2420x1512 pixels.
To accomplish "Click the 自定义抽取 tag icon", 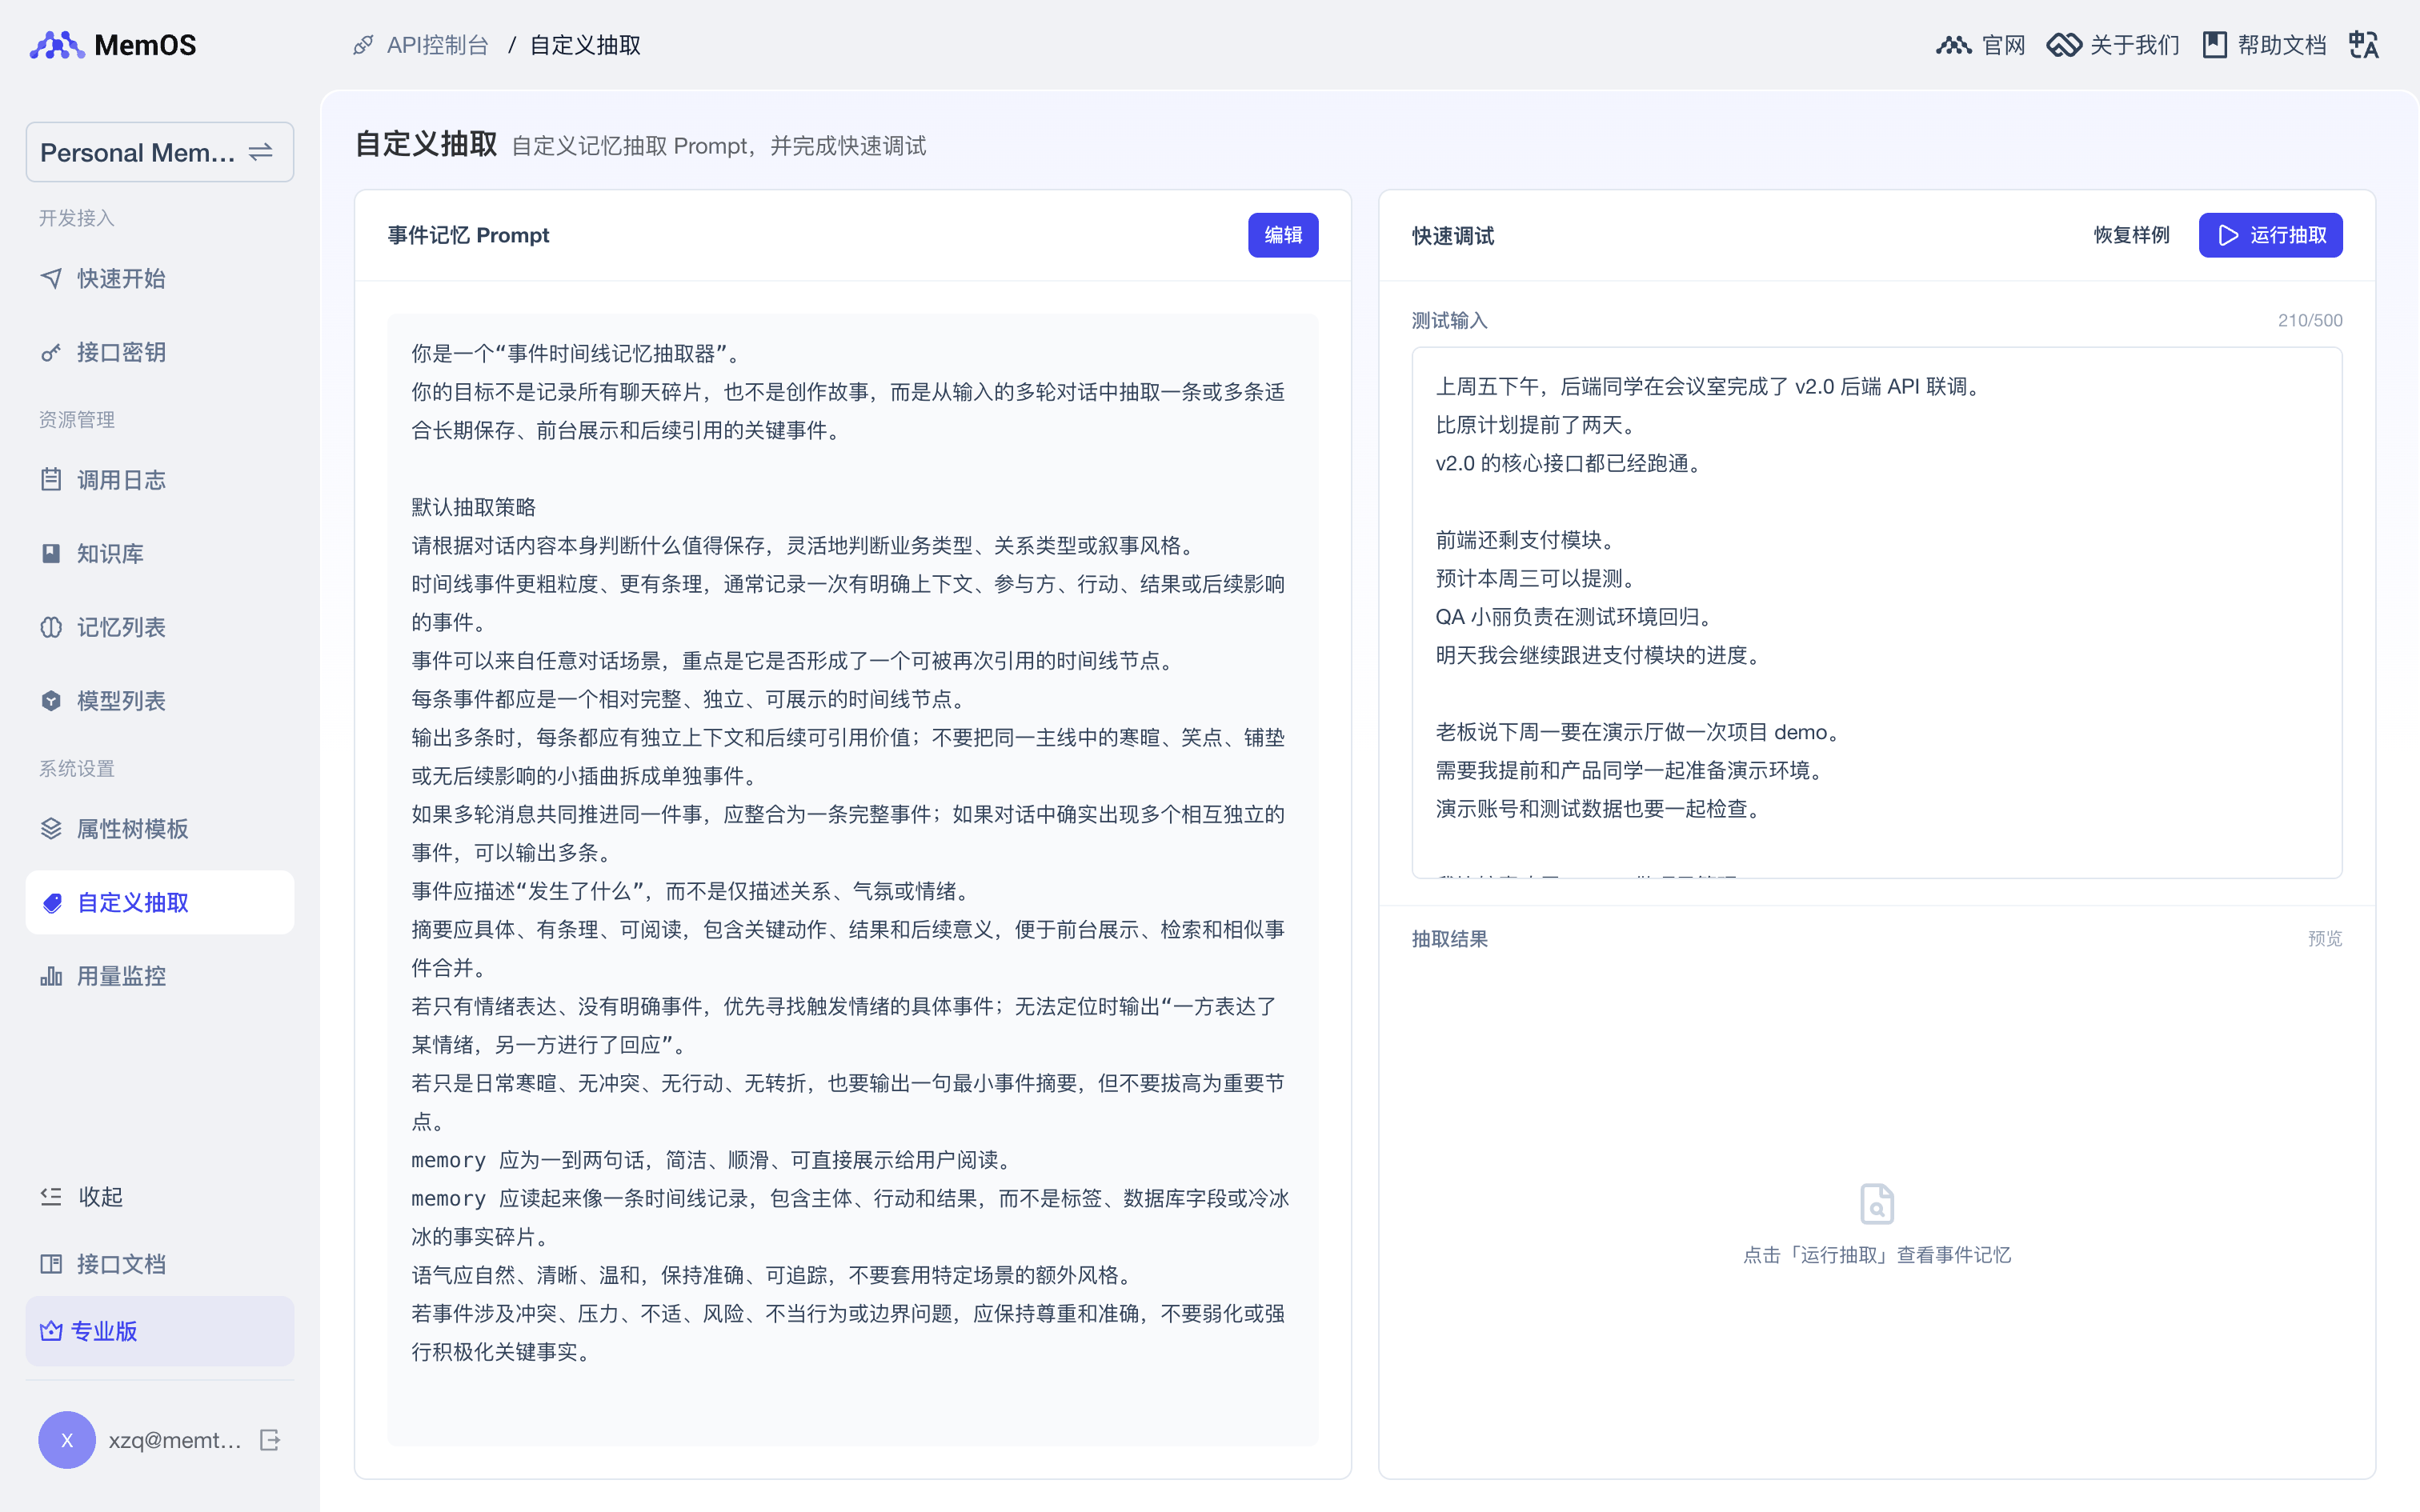I will click(51, 903).
